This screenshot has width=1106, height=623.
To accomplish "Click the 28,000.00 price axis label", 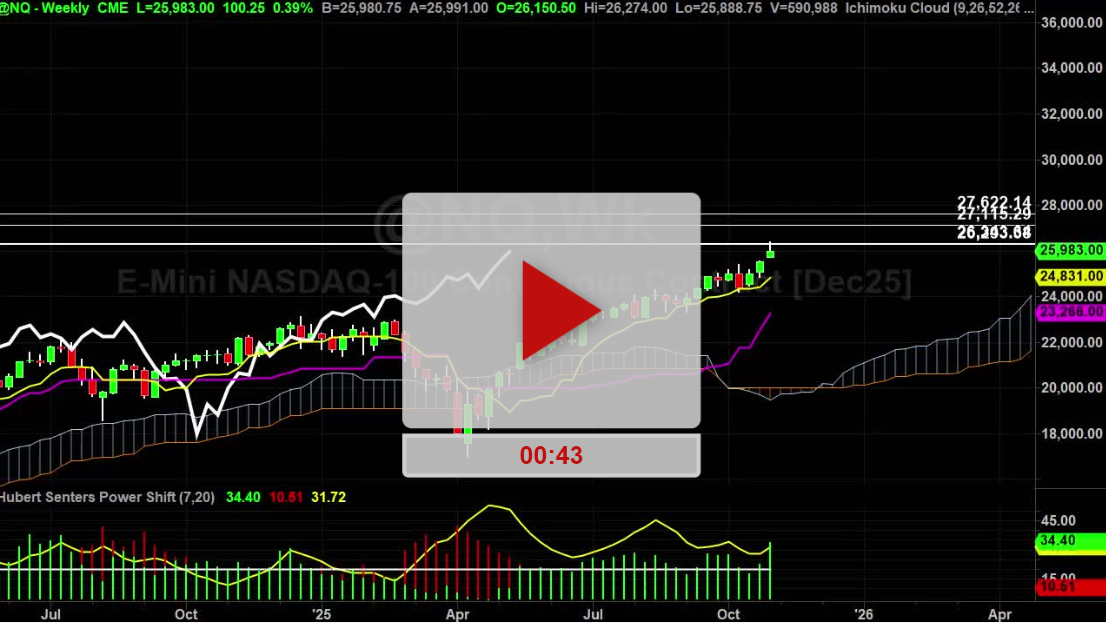I will 1071,205.
